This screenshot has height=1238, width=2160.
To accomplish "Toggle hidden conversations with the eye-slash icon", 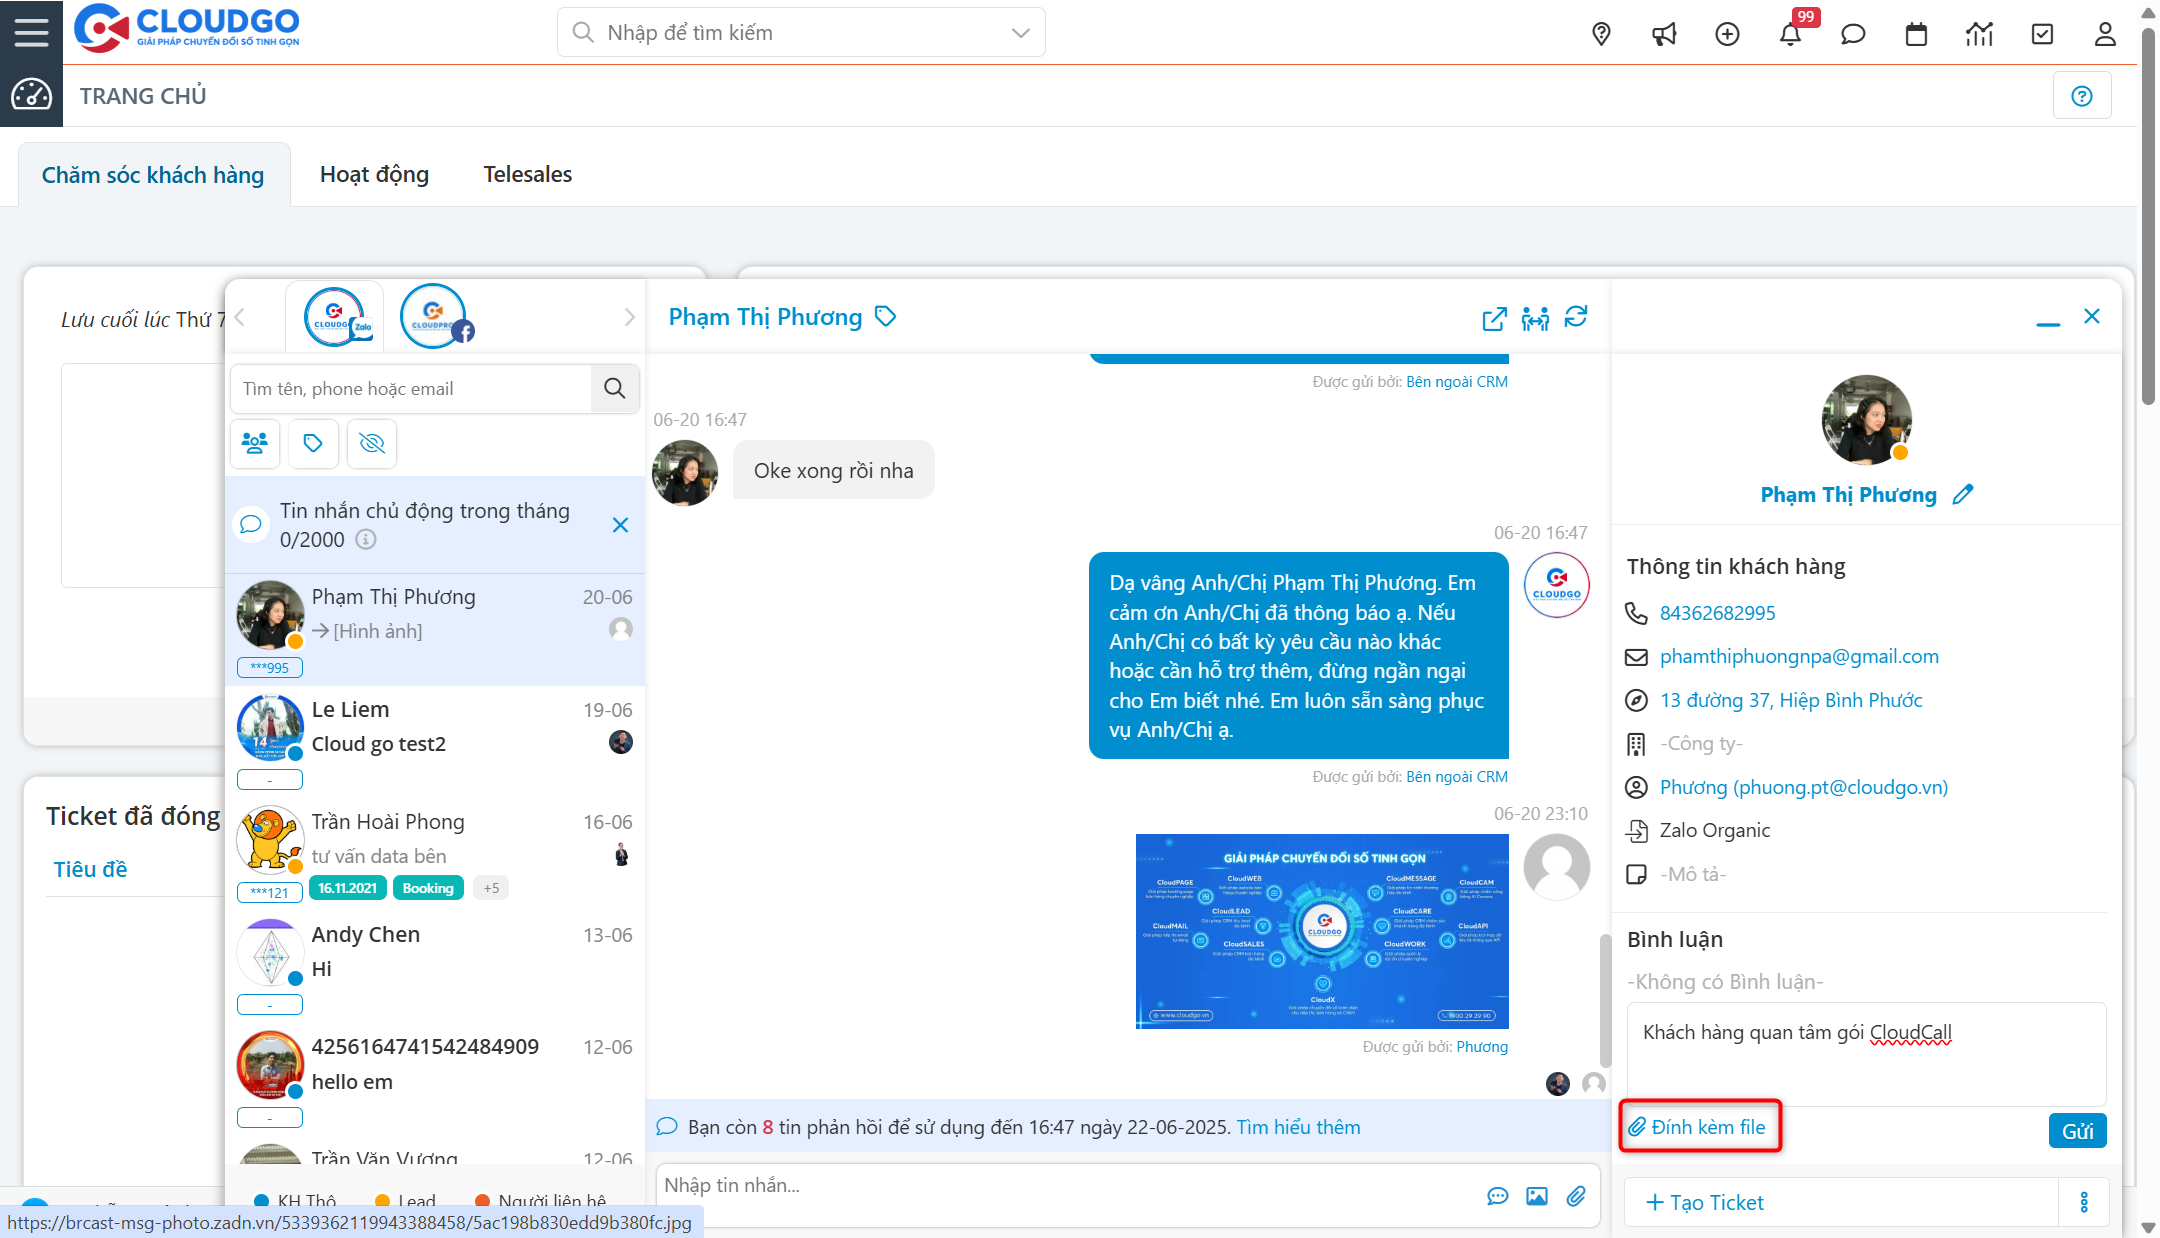I will click(x=371, y=443).
